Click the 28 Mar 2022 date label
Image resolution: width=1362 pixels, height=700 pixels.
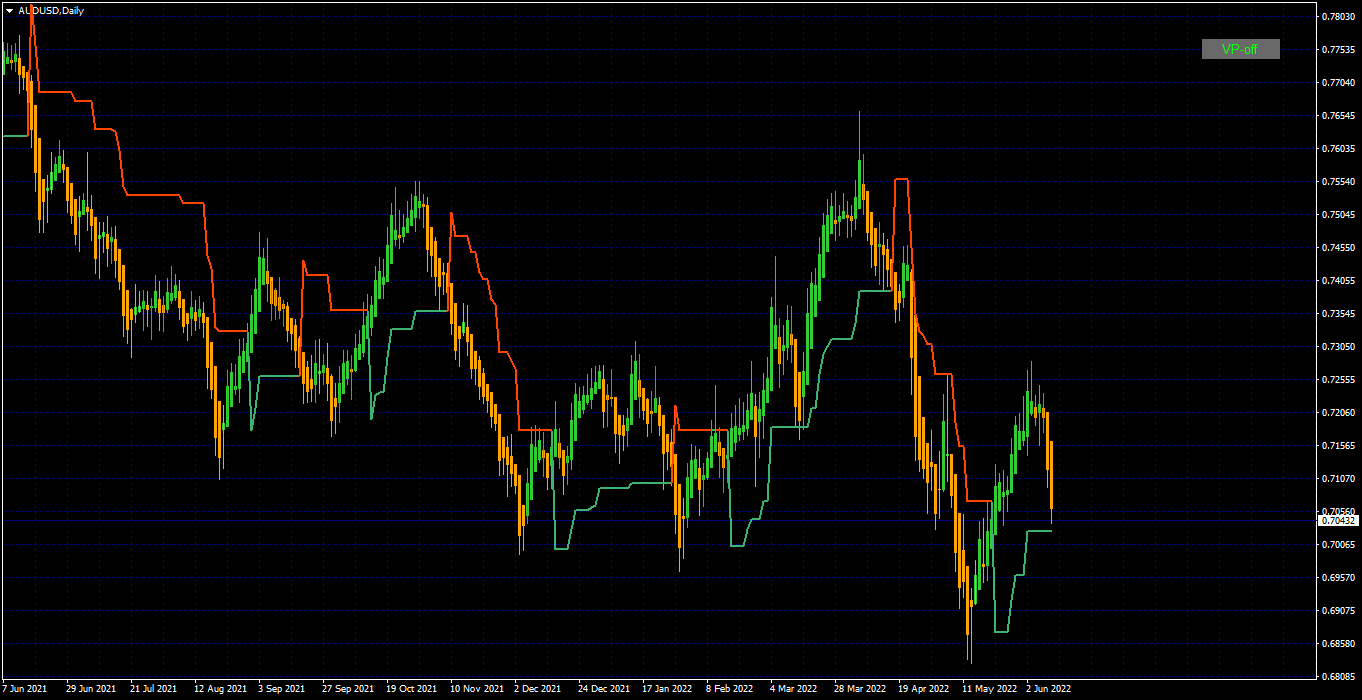coord(860,689)
